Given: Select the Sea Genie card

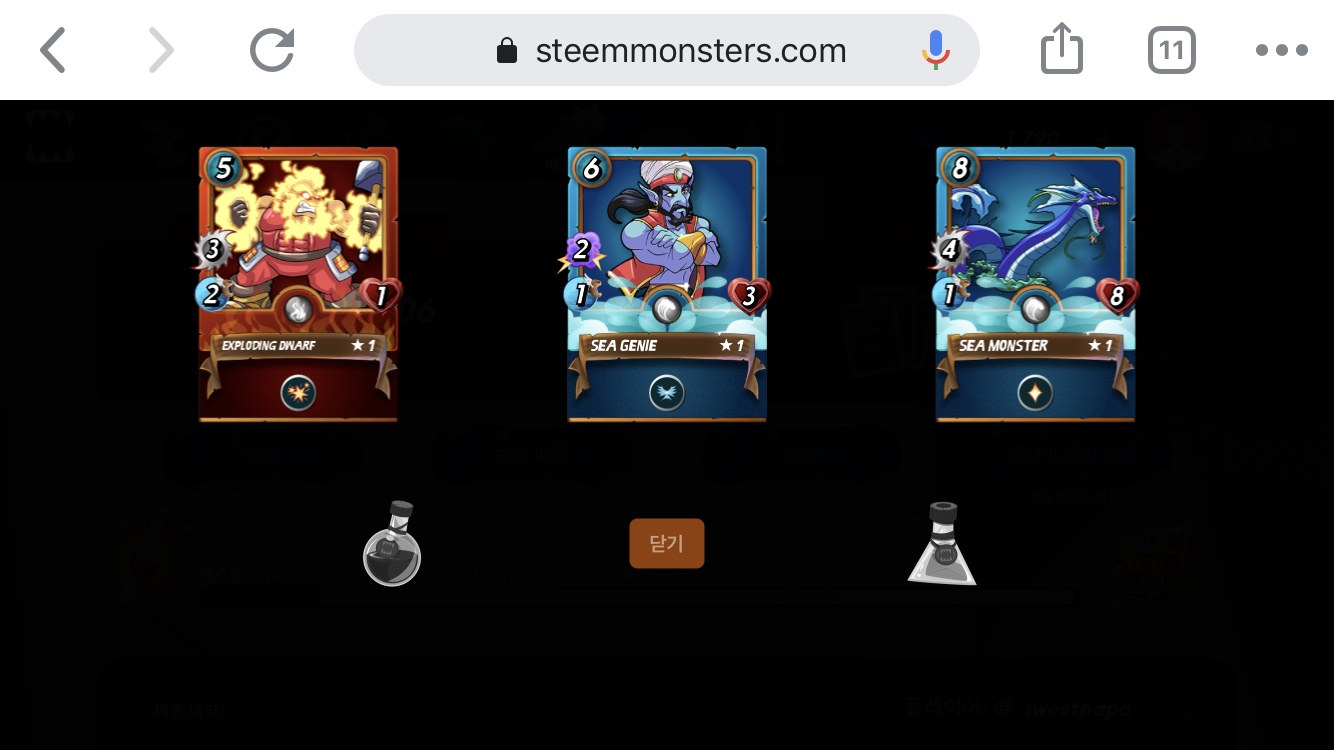Looking at the screenshot, I should pyautogui.click(x=667, y=284).
